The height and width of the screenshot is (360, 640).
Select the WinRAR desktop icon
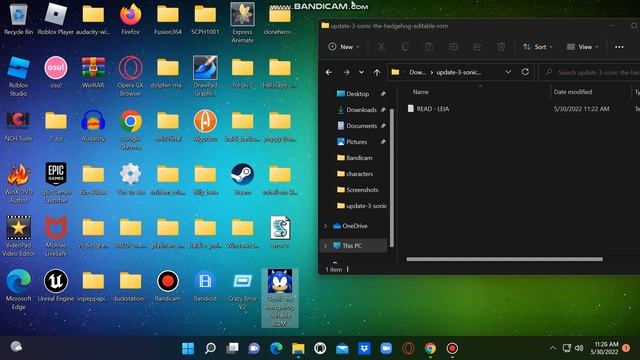tap(93, 73)
